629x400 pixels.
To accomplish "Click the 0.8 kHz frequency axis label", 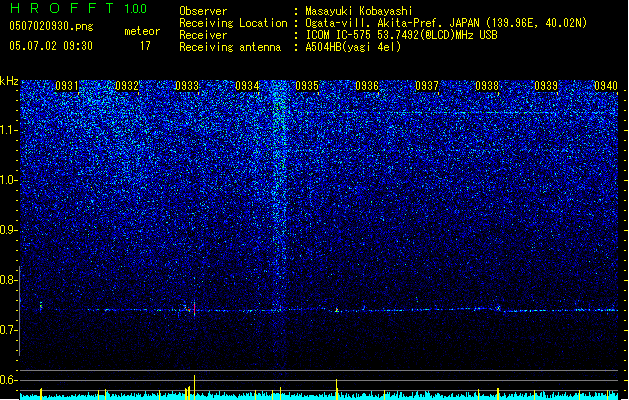I will (x=8, y=280).
